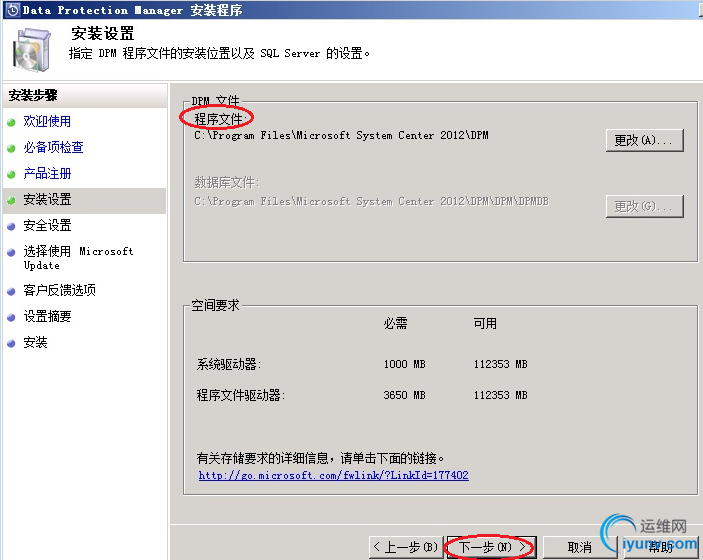Click the green bullet beside 必备项检查
703x560 pixels.
[11, 148]
